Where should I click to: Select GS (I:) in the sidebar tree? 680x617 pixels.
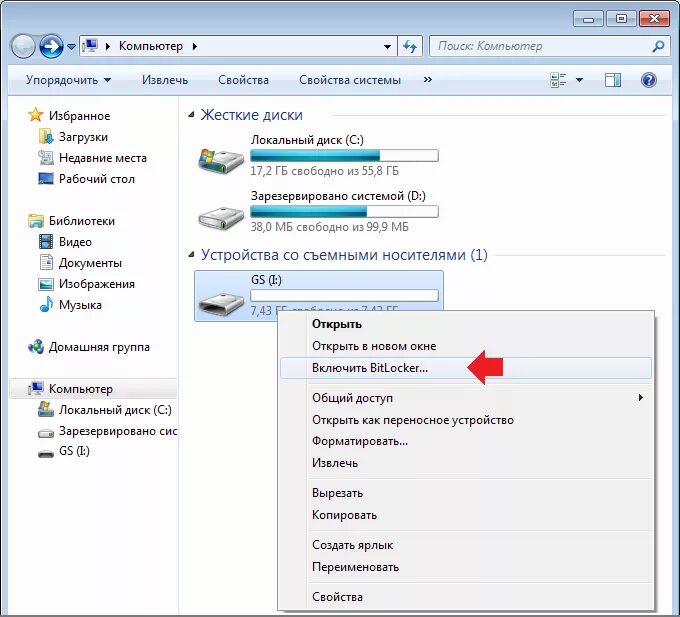[x=74, y=451]
